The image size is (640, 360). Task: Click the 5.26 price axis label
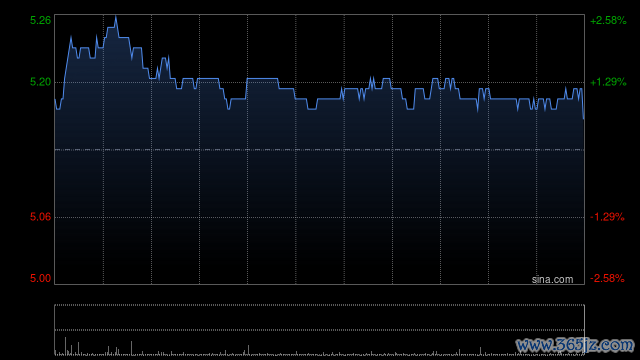pyautogui.click(x=40, y=20)
